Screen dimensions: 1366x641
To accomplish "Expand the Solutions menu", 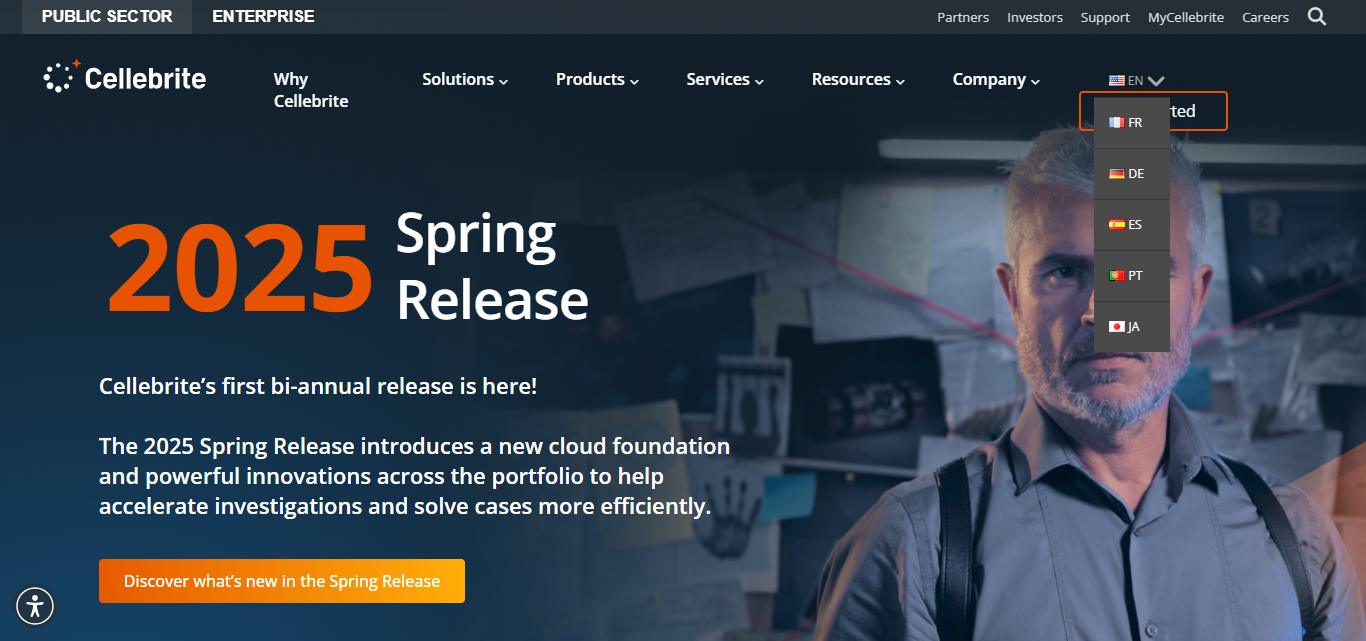I will click(465, 80).
